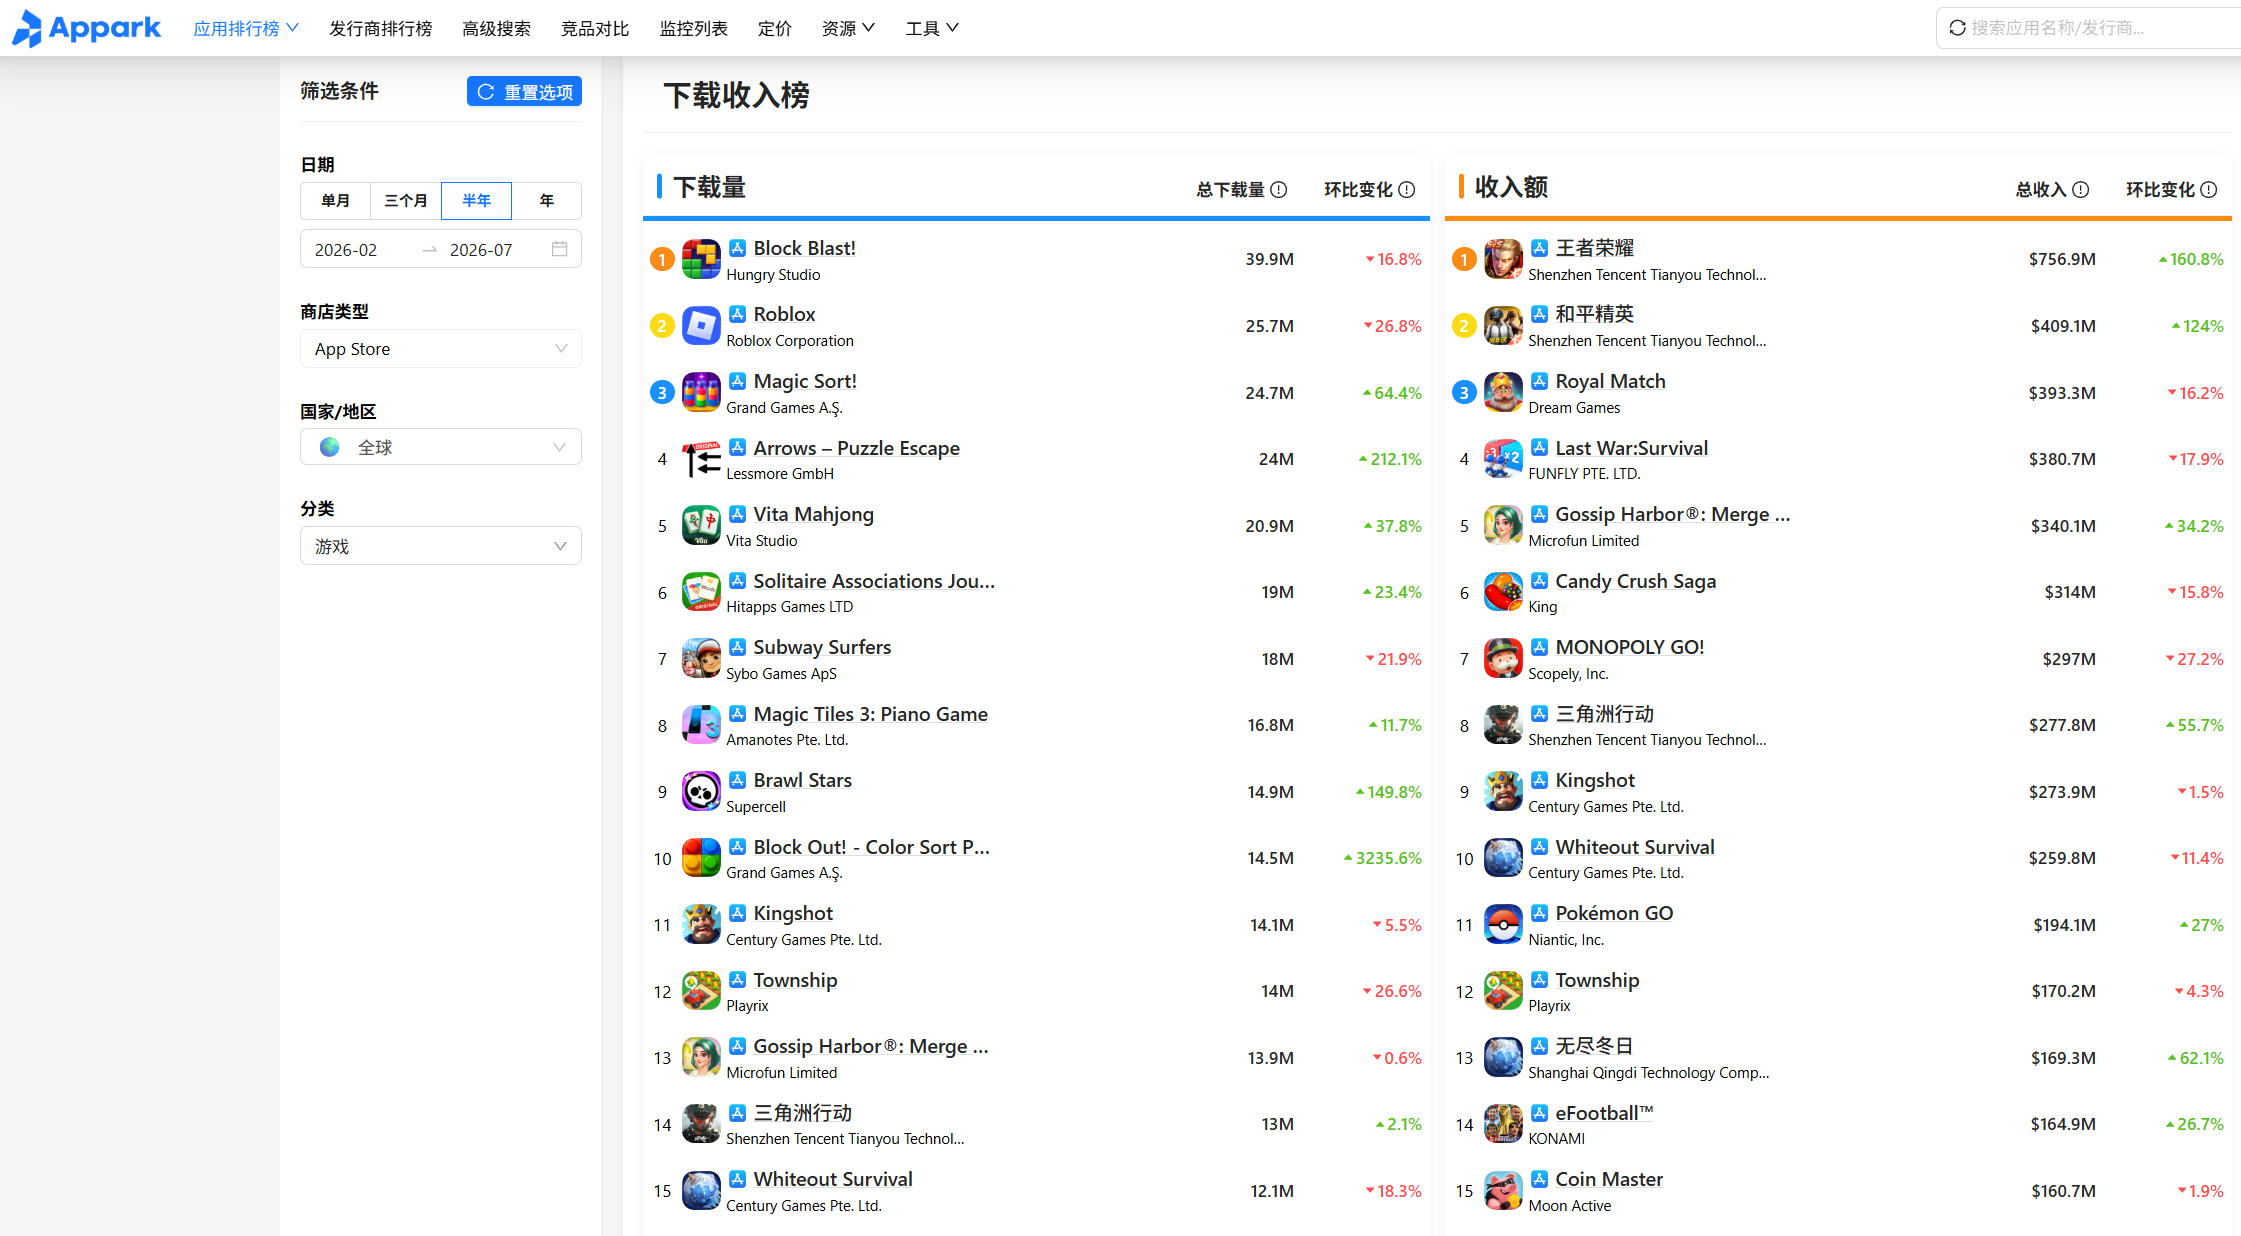Screen dimensions: 2241x1236
Task: Open the Township downloads link
Action: (795, 980)
